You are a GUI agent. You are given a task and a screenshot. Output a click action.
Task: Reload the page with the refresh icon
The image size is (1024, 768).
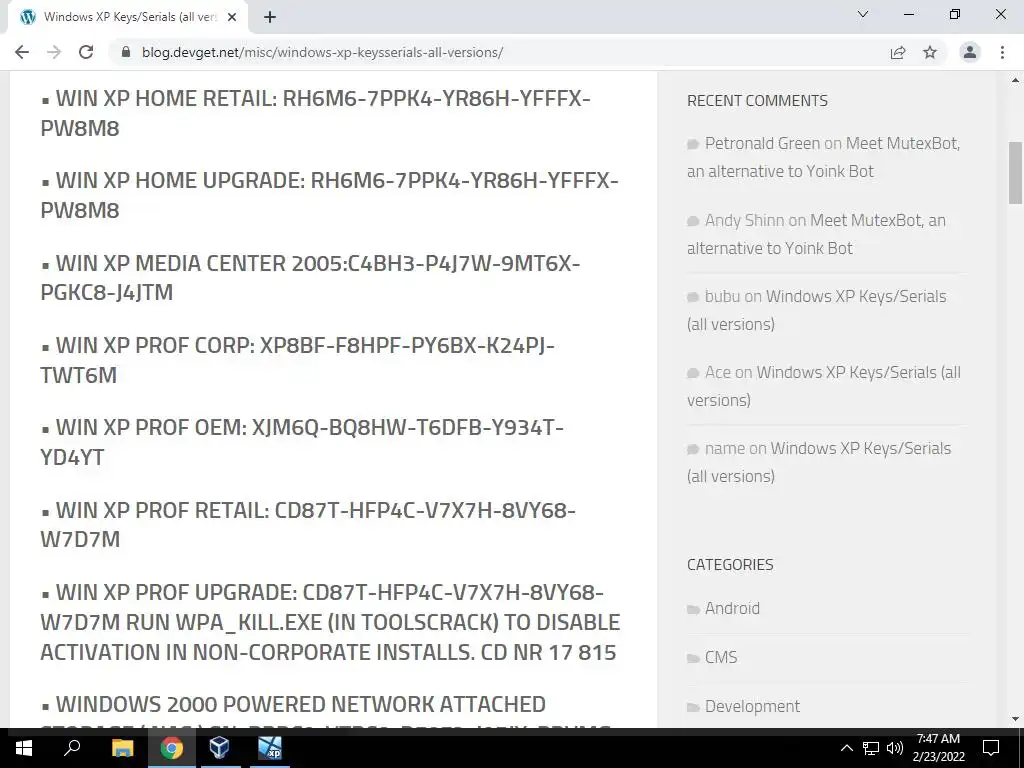pyautogui.click(x=86, y=52)
